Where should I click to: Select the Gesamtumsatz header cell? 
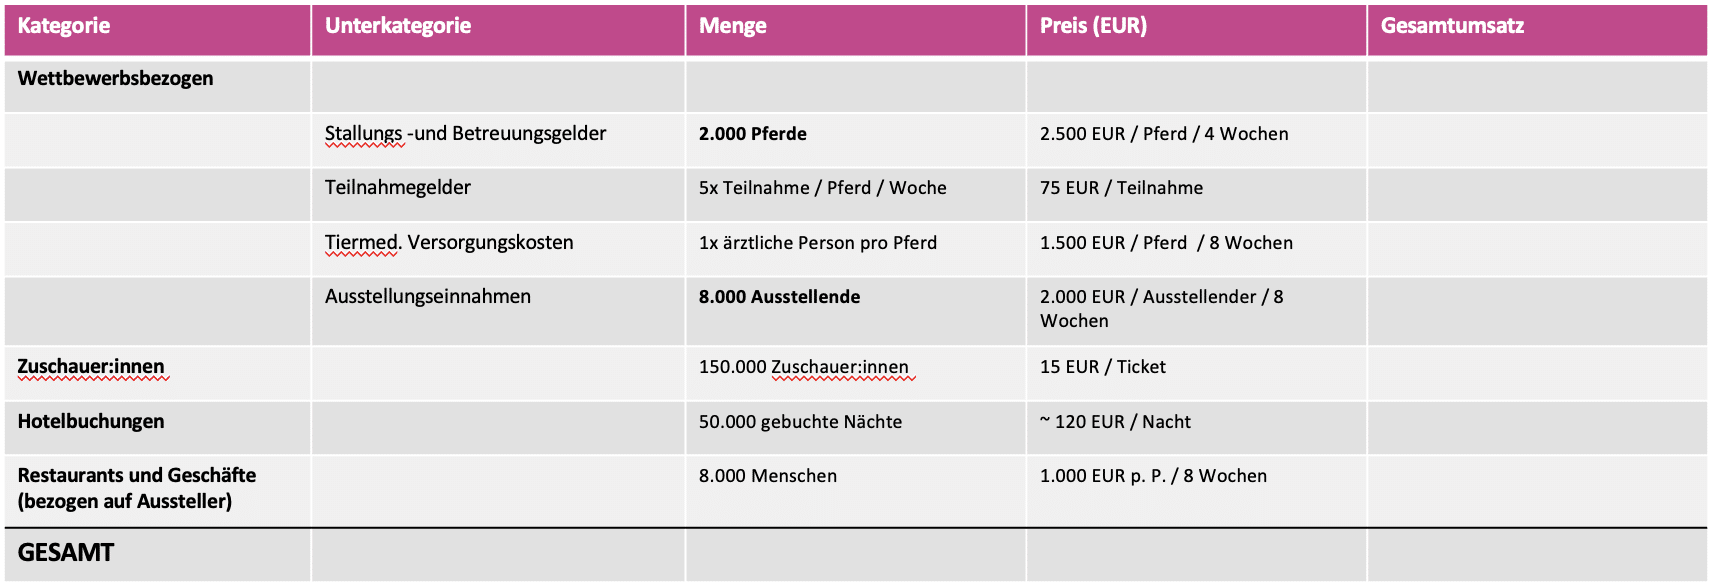click(x=1537, y=30)
